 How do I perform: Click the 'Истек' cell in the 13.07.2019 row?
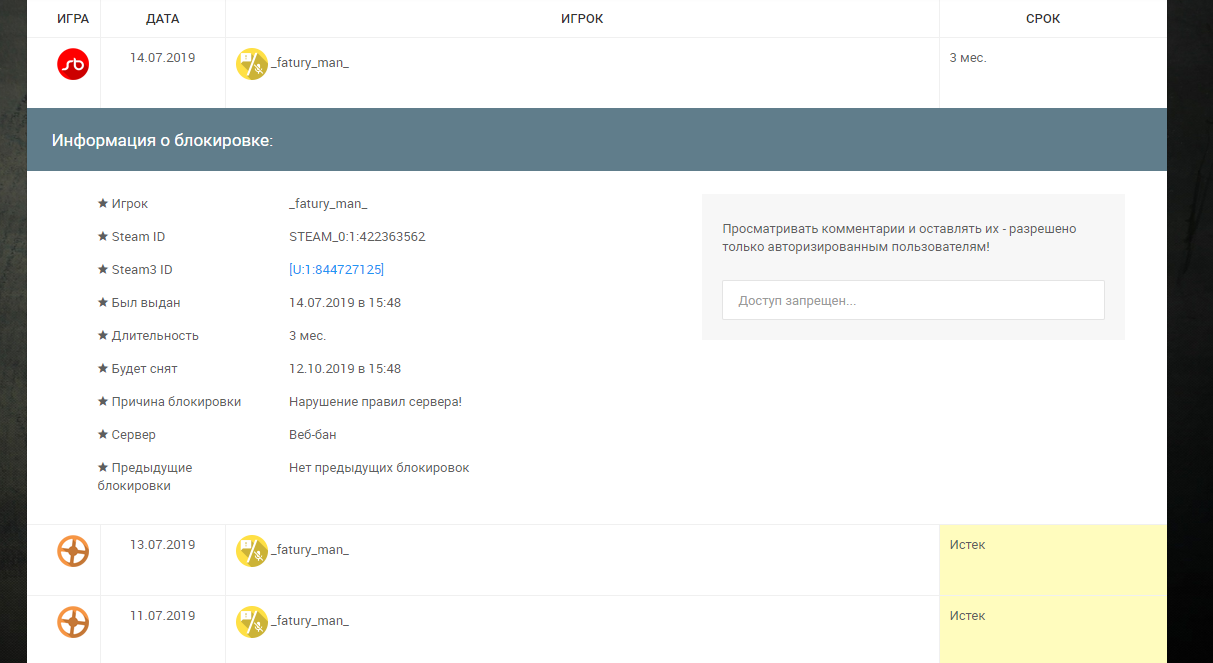[1053, 560]
